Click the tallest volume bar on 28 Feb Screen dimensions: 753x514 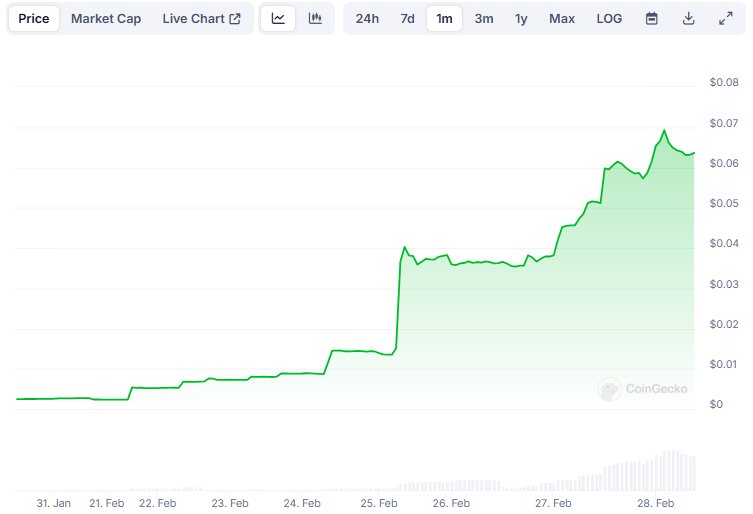(x=667, y=471)
